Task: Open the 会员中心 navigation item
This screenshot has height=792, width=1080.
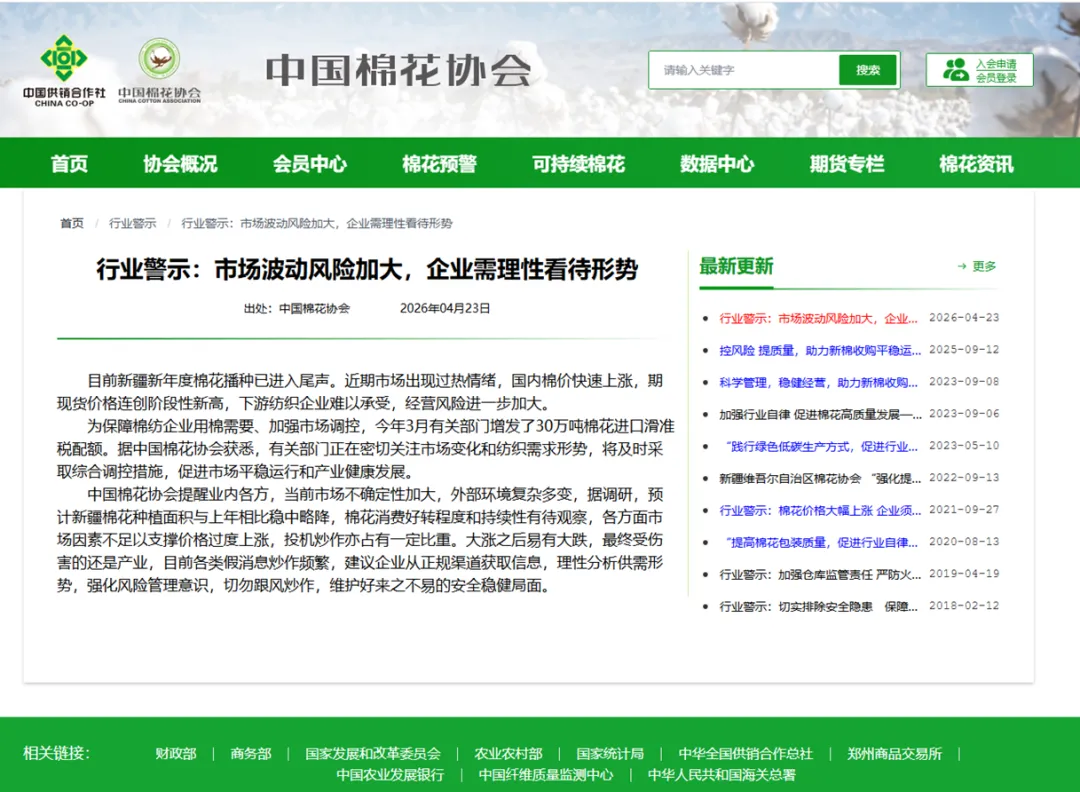Action: coord(310,164)
